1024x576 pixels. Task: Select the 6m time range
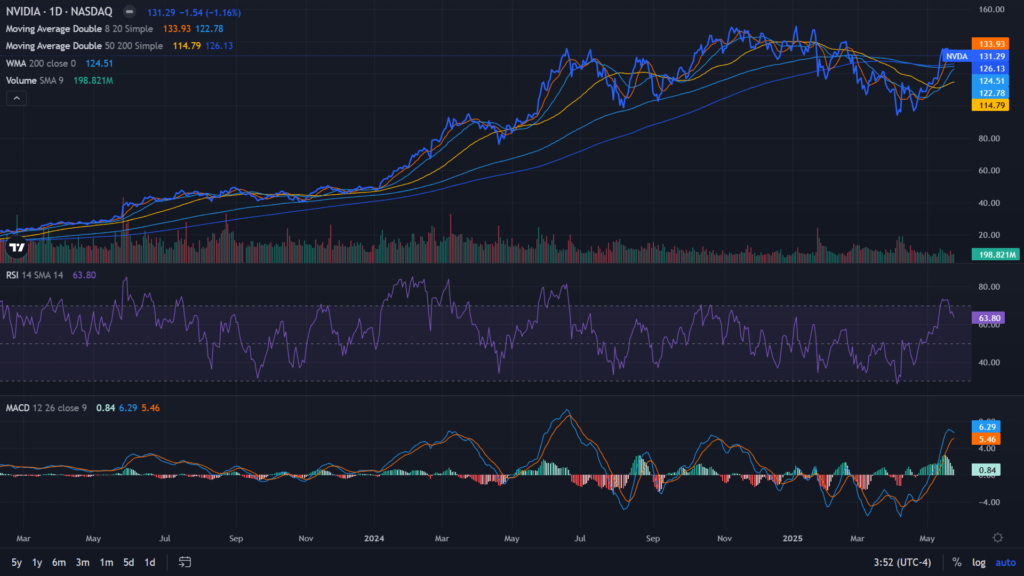tap(59, 562)
